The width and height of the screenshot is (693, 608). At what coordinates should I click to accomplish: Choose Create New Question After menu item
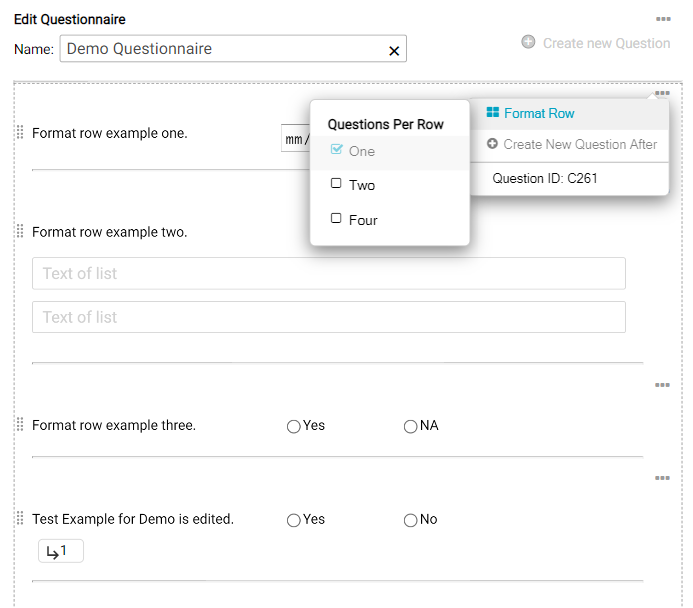(x=571, y=144)
